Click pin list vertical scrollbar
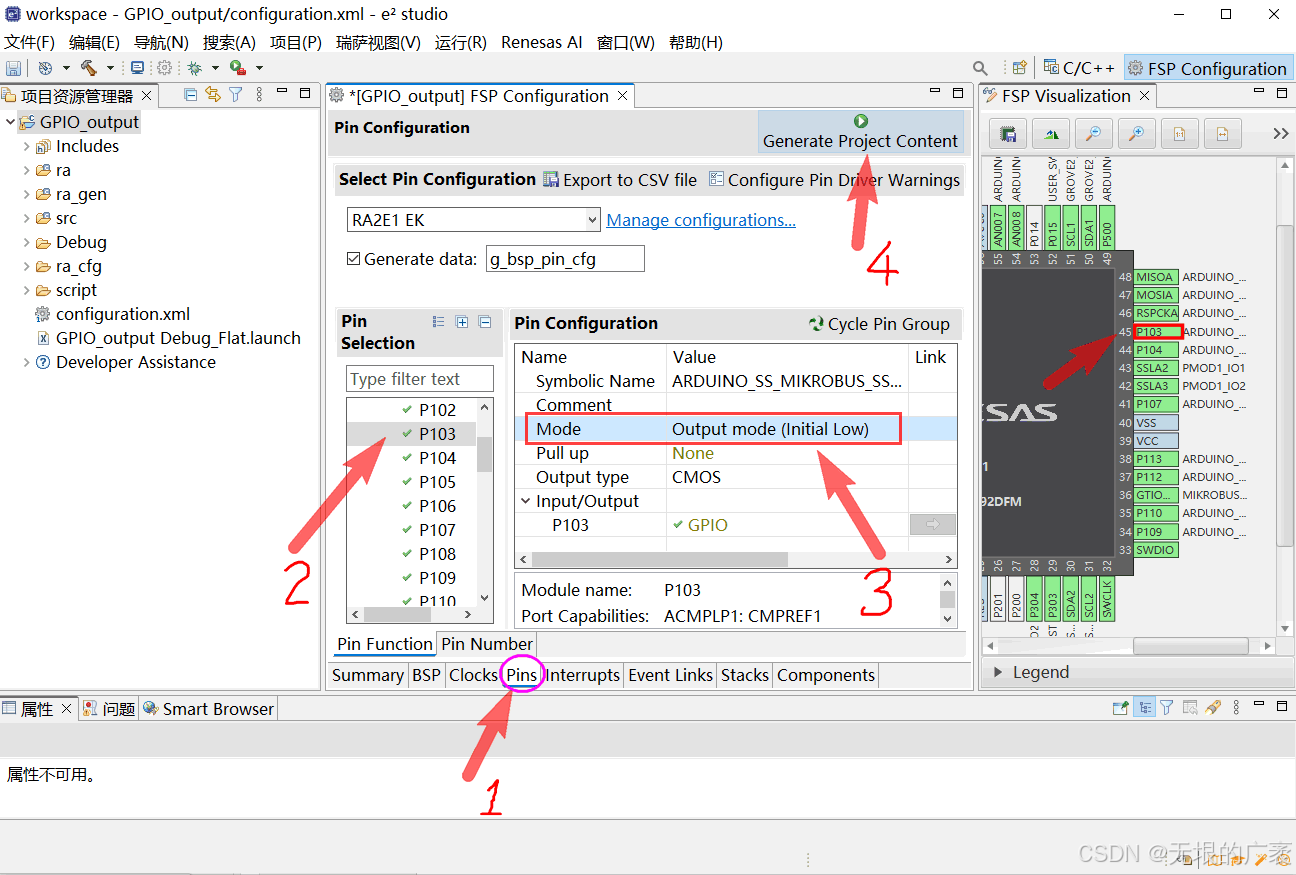 484,454
